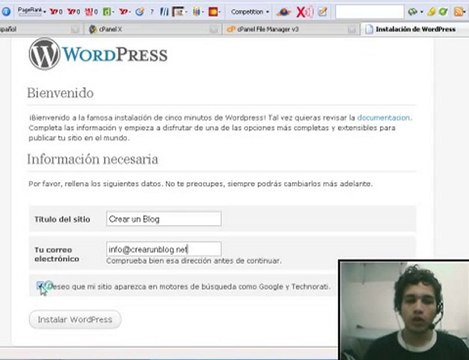Click the WordPress logo
The height and width of the screenshot is (360, 469).
(x=98, y=54)
